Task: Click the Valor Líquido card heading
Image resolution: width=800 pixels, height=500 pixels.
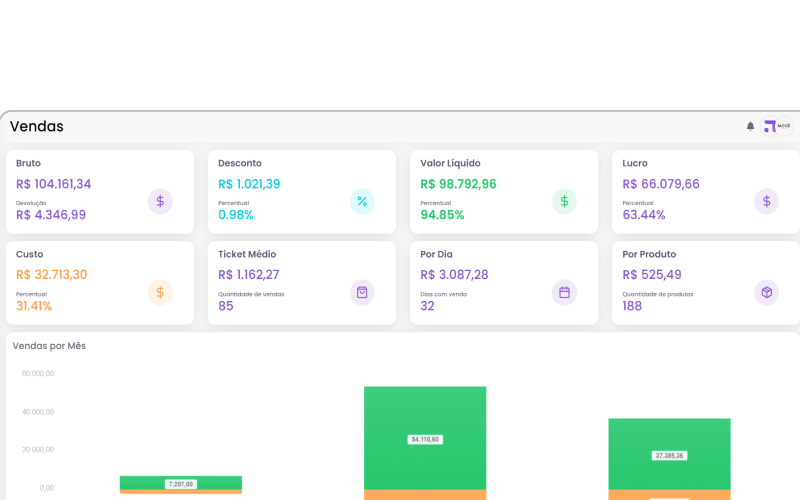Action: coord(450,163)
